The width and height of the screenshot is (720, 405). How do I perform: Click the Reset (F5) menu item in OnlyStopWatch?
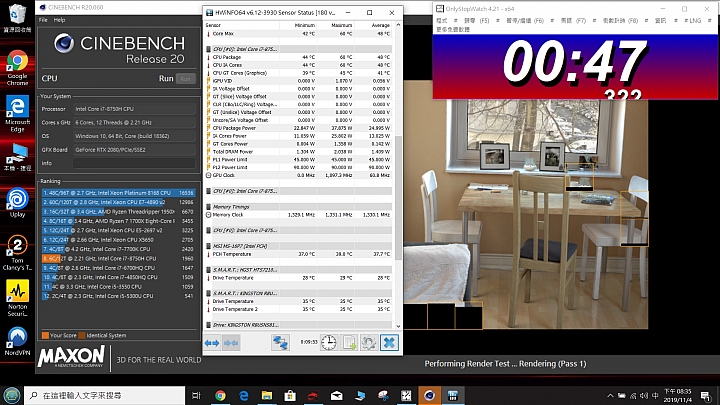coord(477,21)
